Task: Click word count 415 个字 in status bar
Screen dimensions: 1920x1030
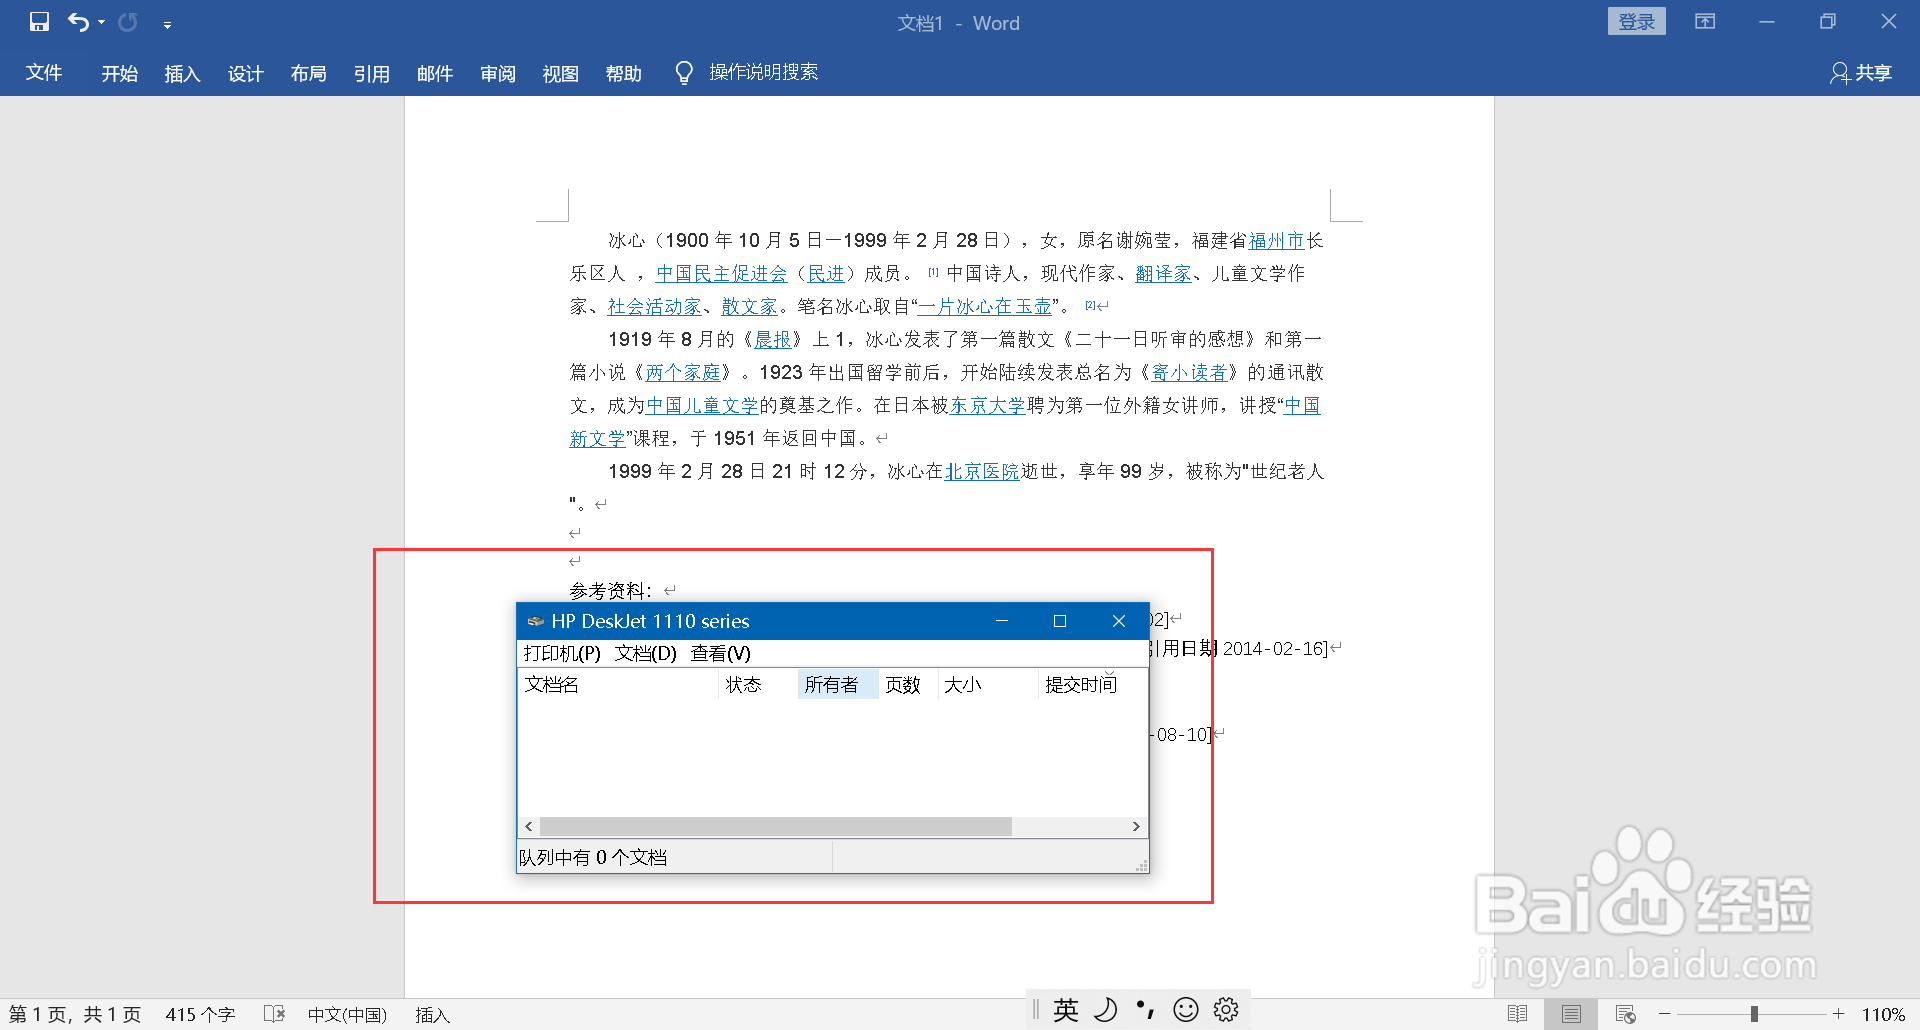Action: click(200, 1014)
